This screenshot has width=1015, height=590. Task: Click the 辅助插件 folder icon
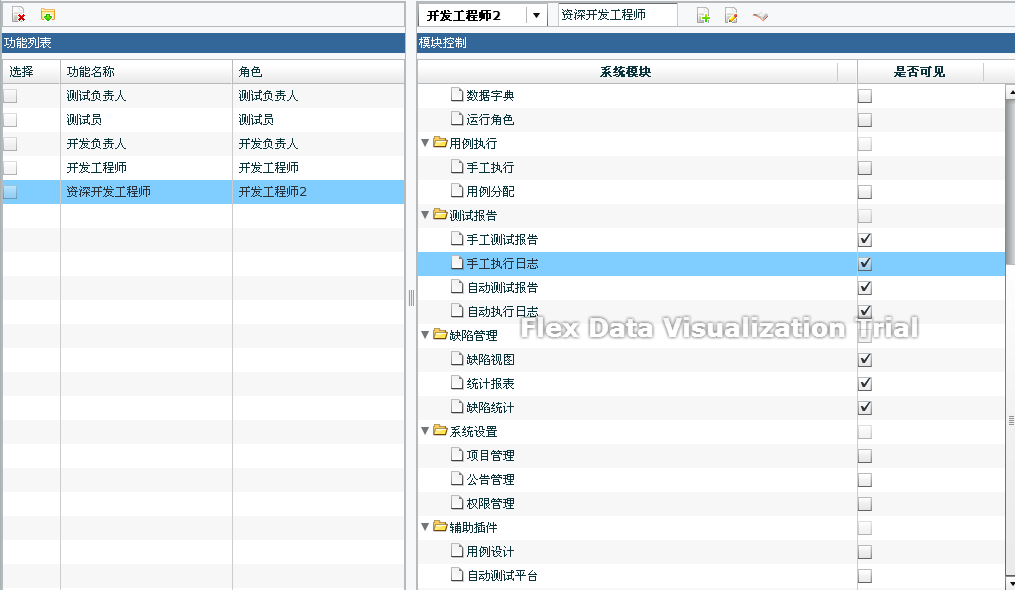(440, 527)
